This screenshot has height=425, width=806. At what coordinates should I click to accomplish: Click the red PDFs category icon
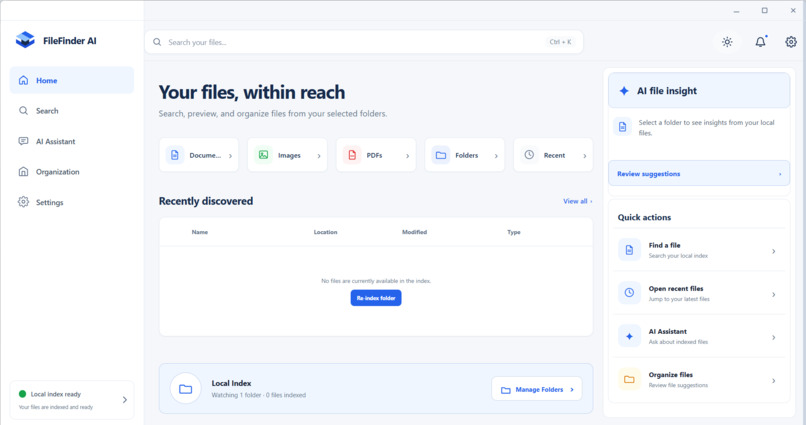352,155
